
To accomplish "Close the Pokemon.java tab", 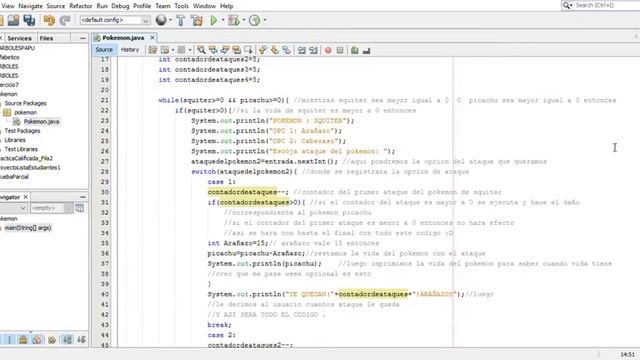I will coord(152,37).
